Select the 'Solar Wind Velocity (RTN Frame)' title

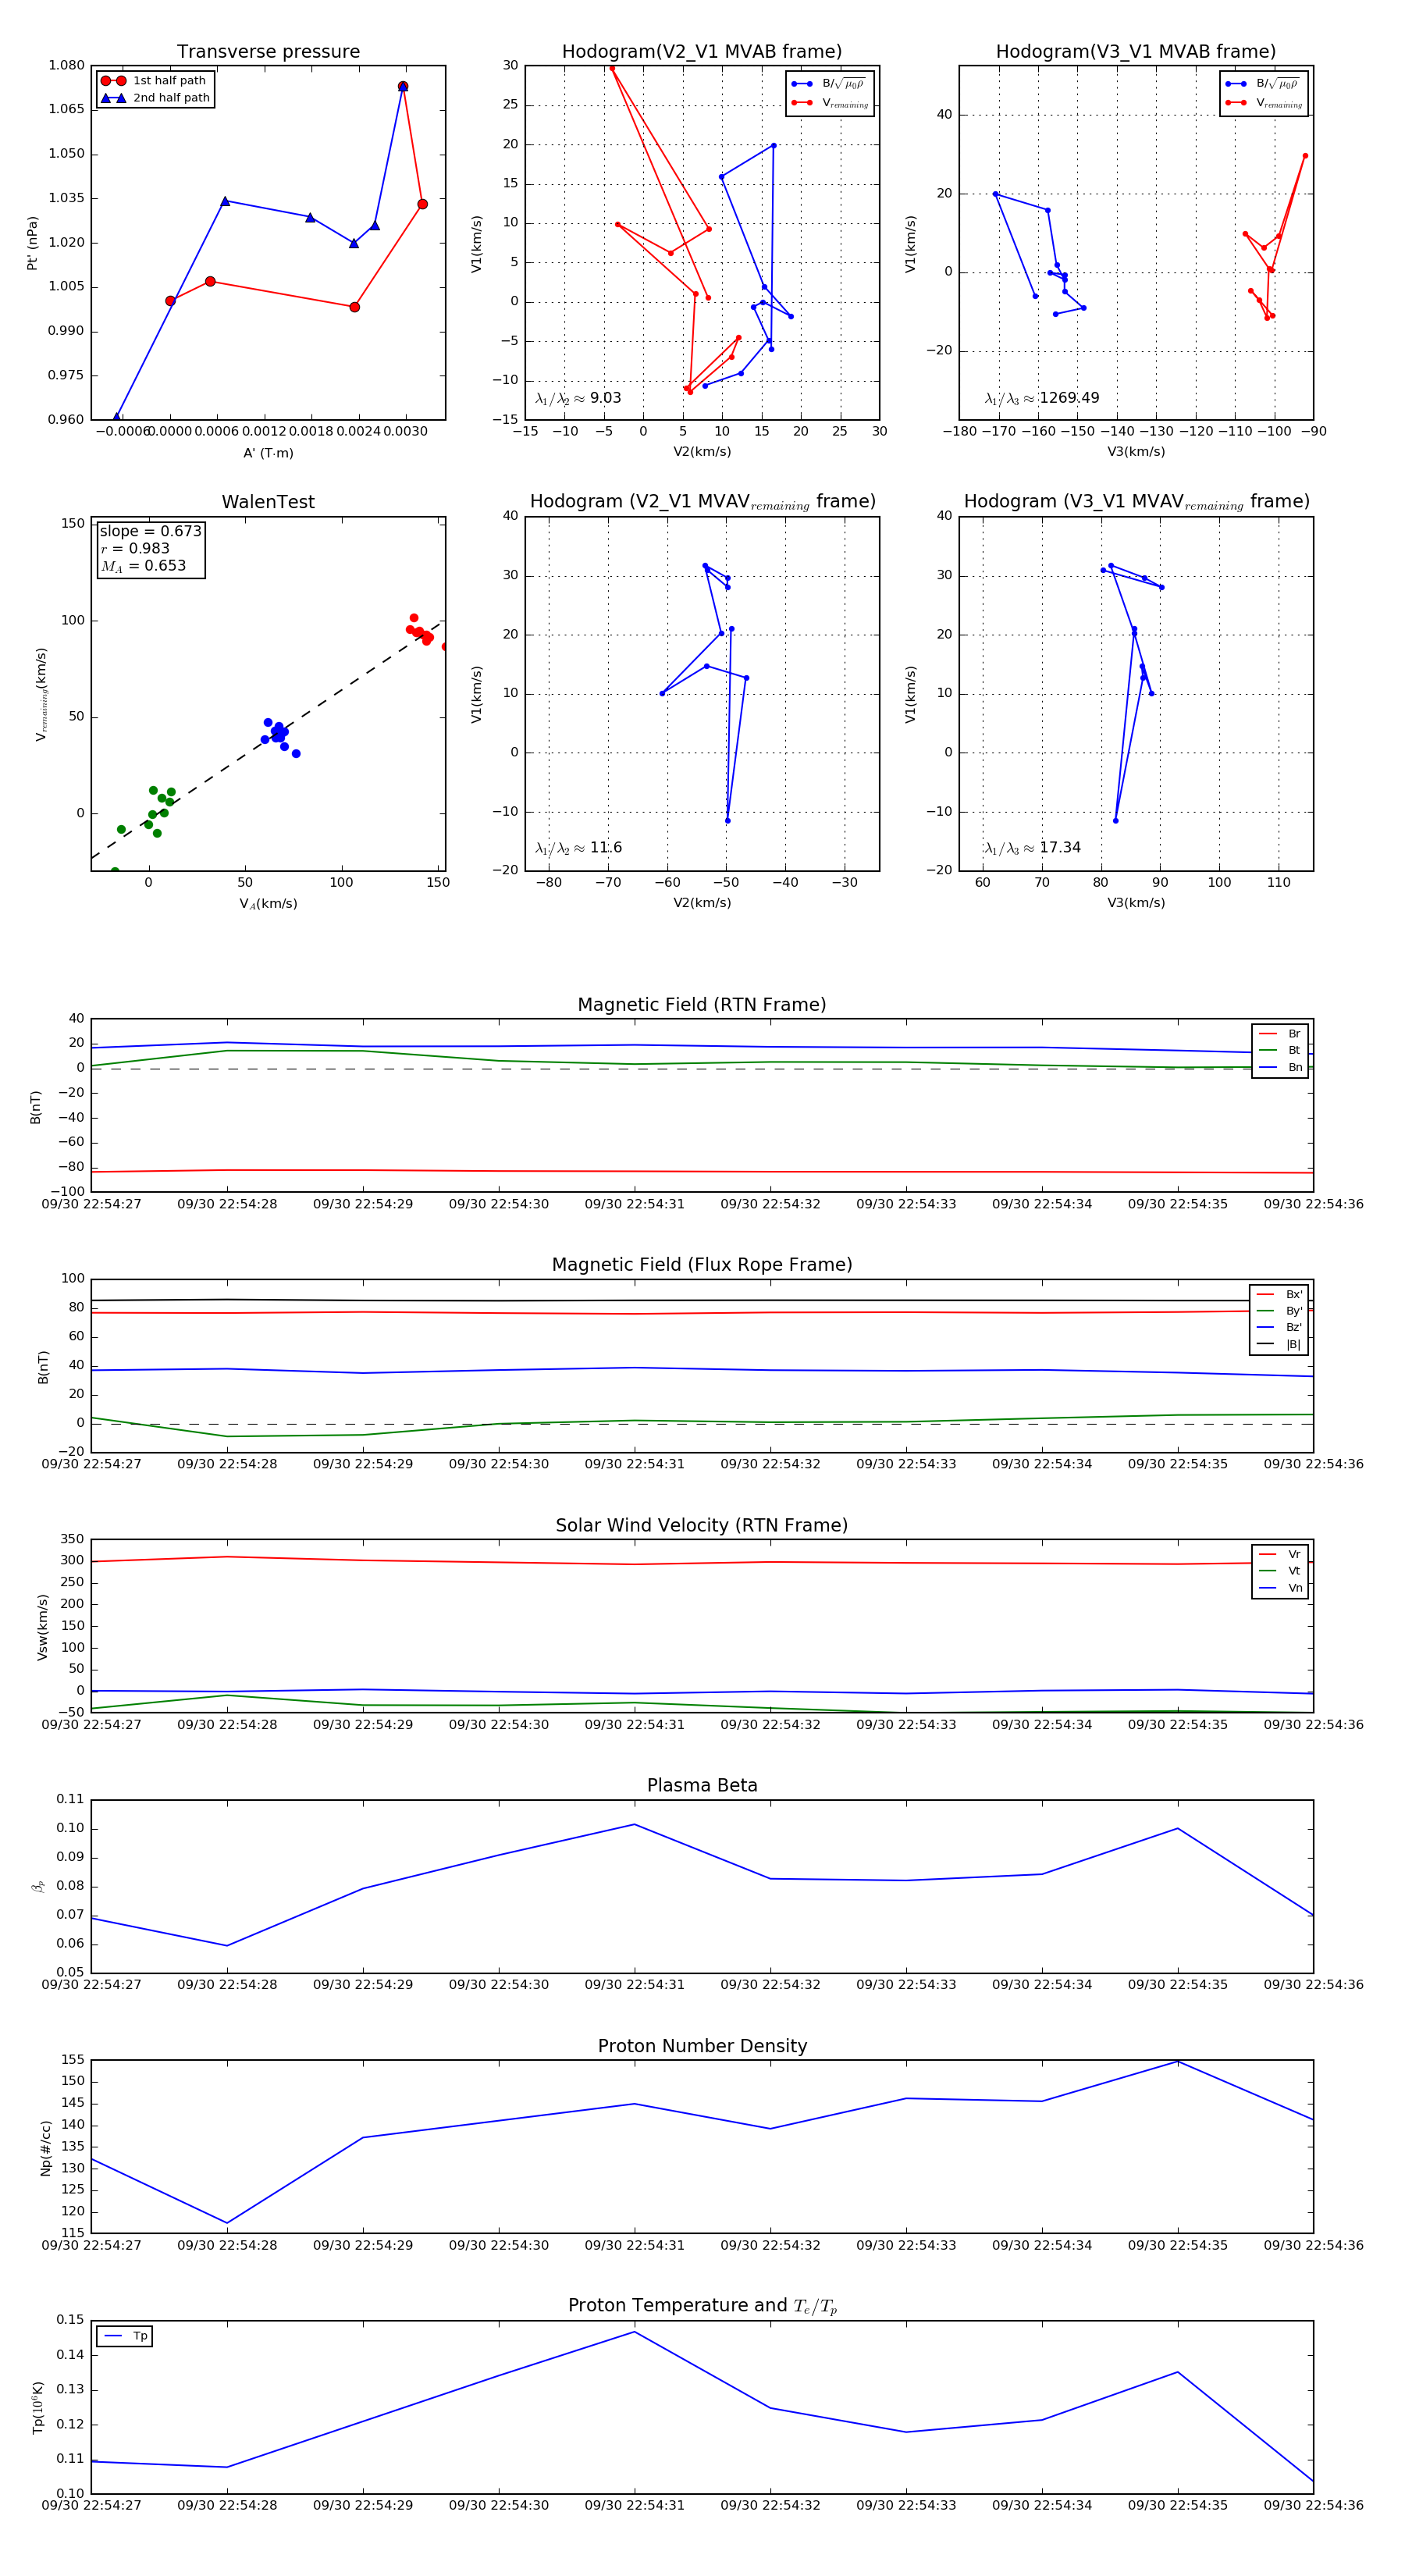click(702, 1525)
